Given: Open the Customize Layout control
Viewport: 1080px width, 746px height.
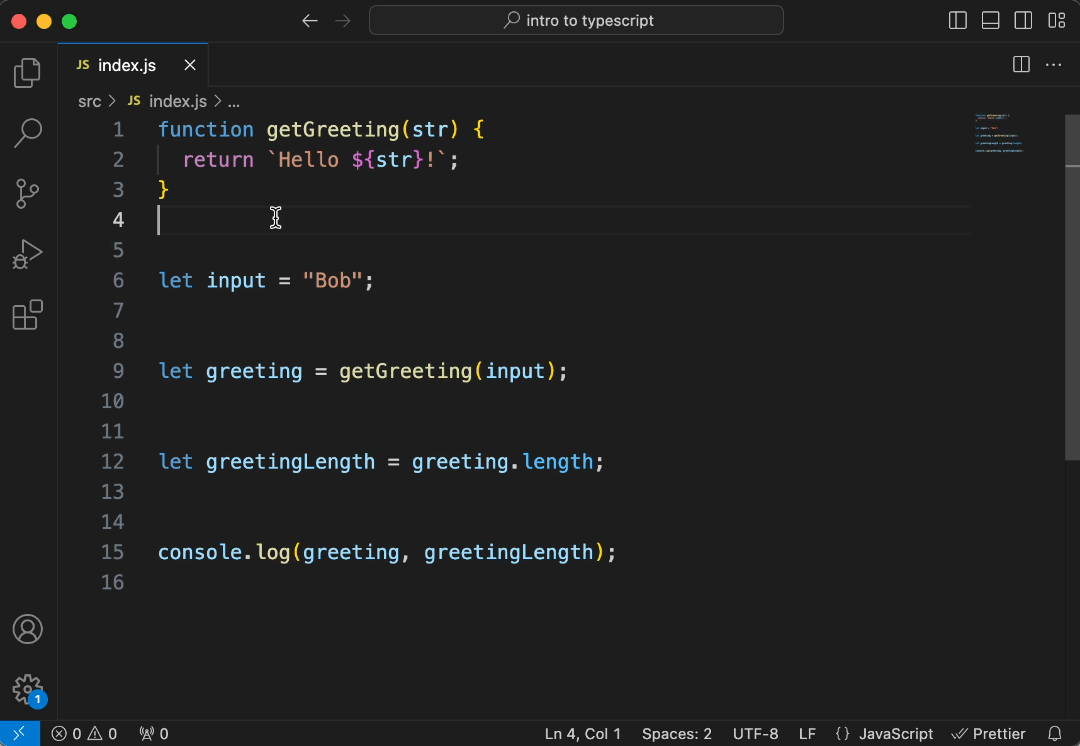Looking at the screenshot, I should 1056,20.
